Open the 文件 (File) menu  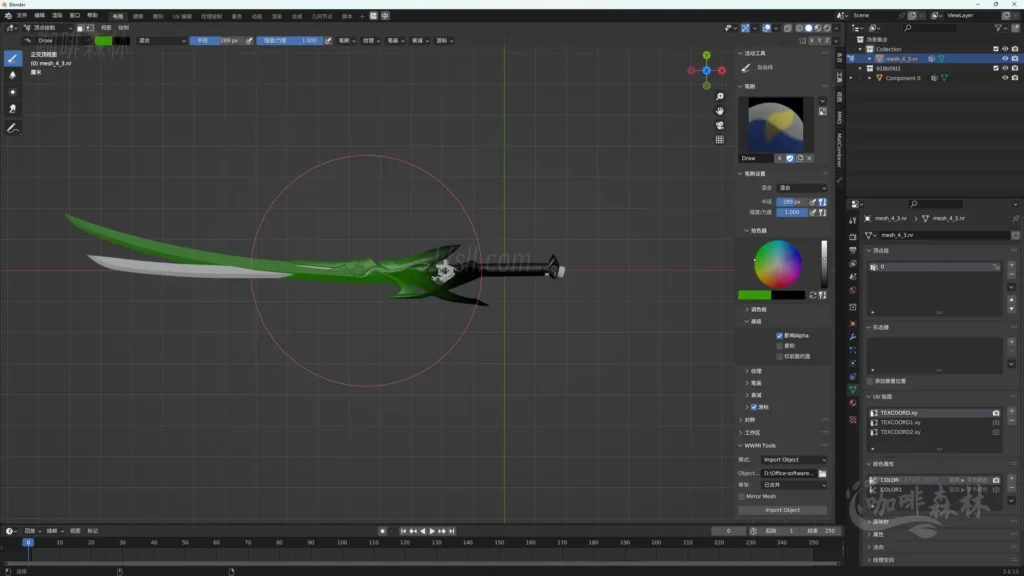(x=21, y=16)
